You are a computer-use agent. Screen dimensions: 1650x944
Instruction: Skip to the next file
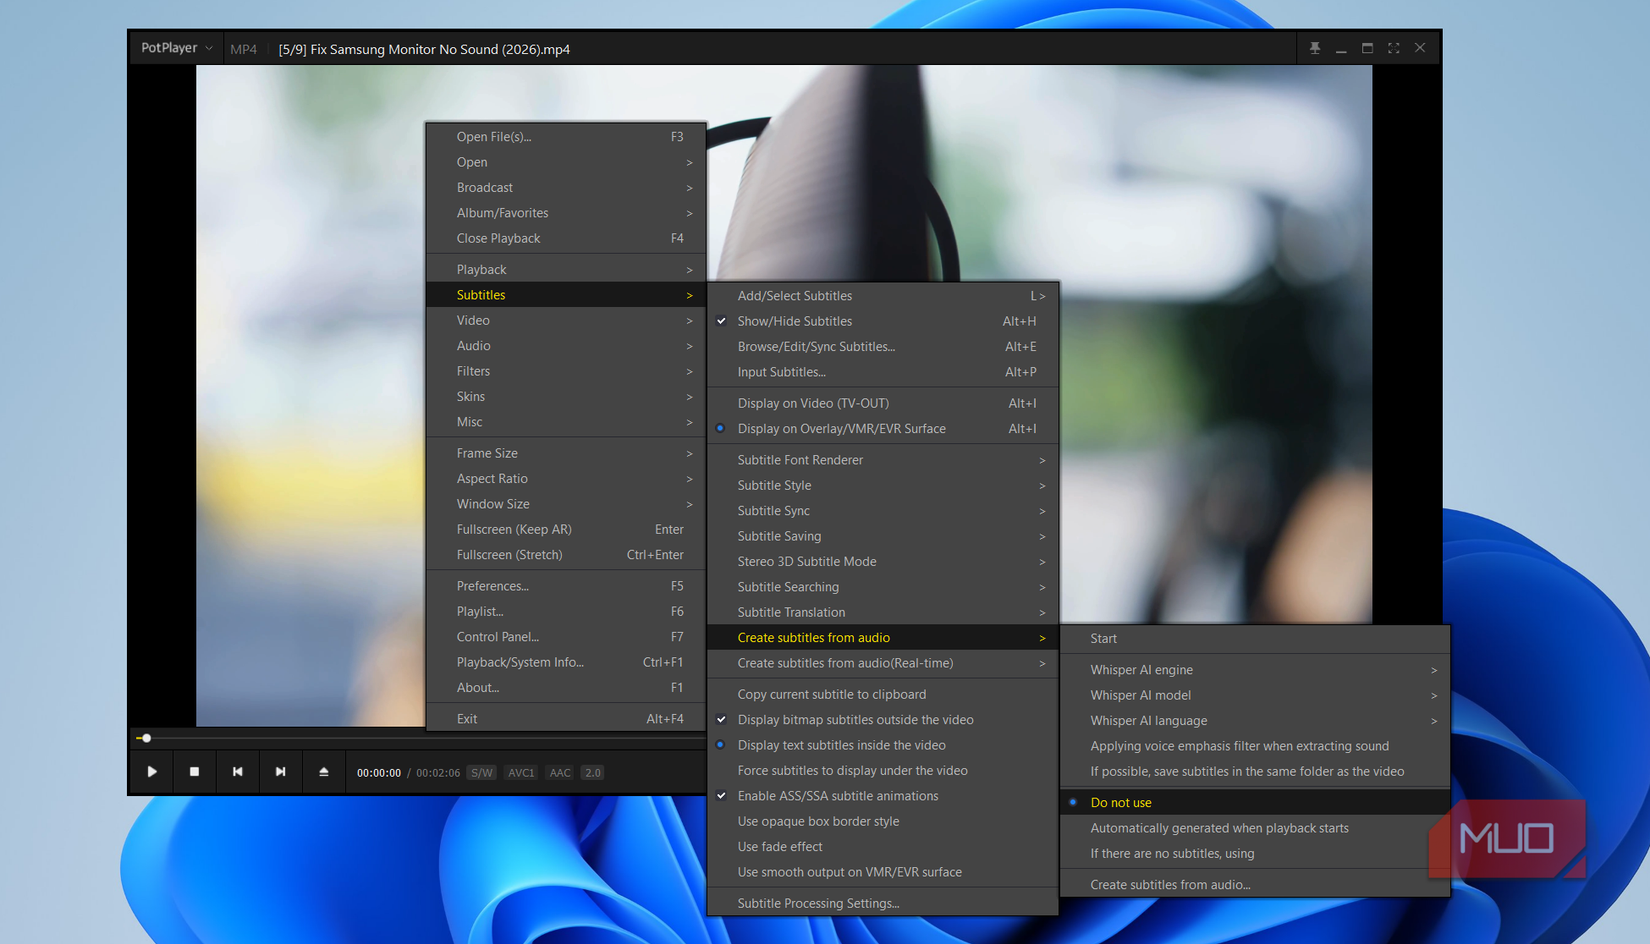[280, 771]
